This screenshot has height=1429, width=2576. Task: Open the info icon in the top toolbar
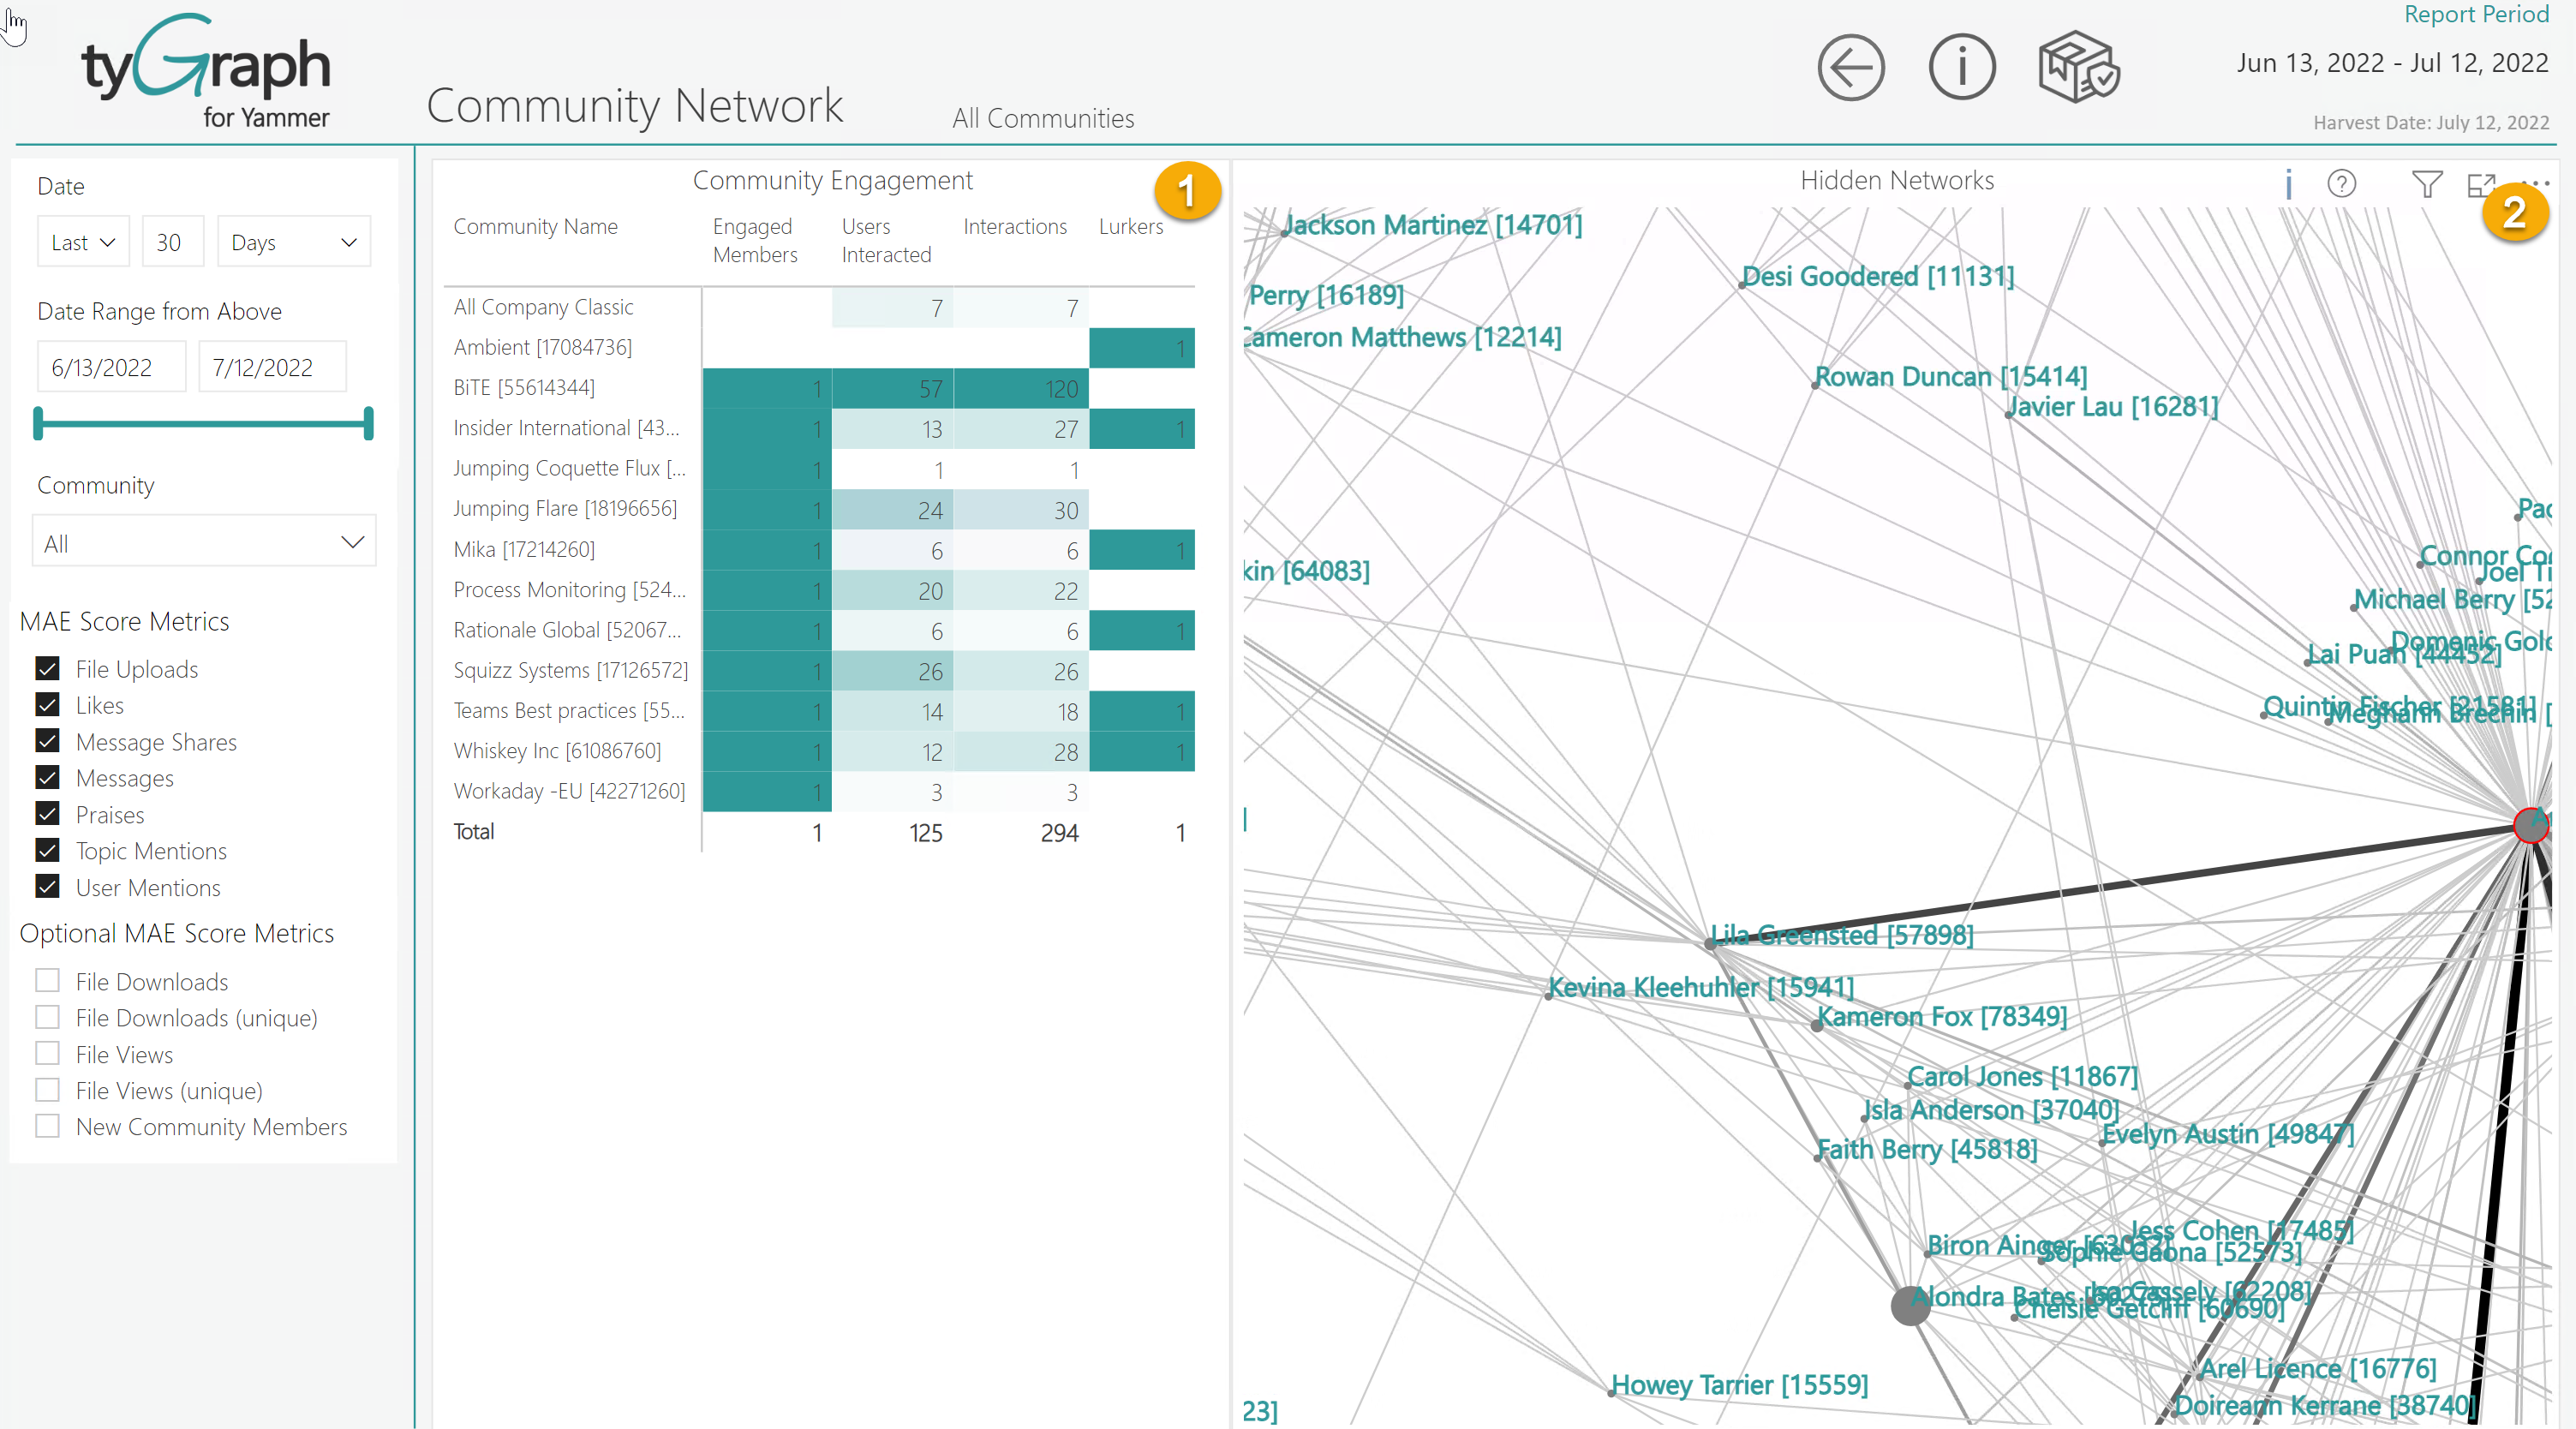click(x=1961, y=66)
